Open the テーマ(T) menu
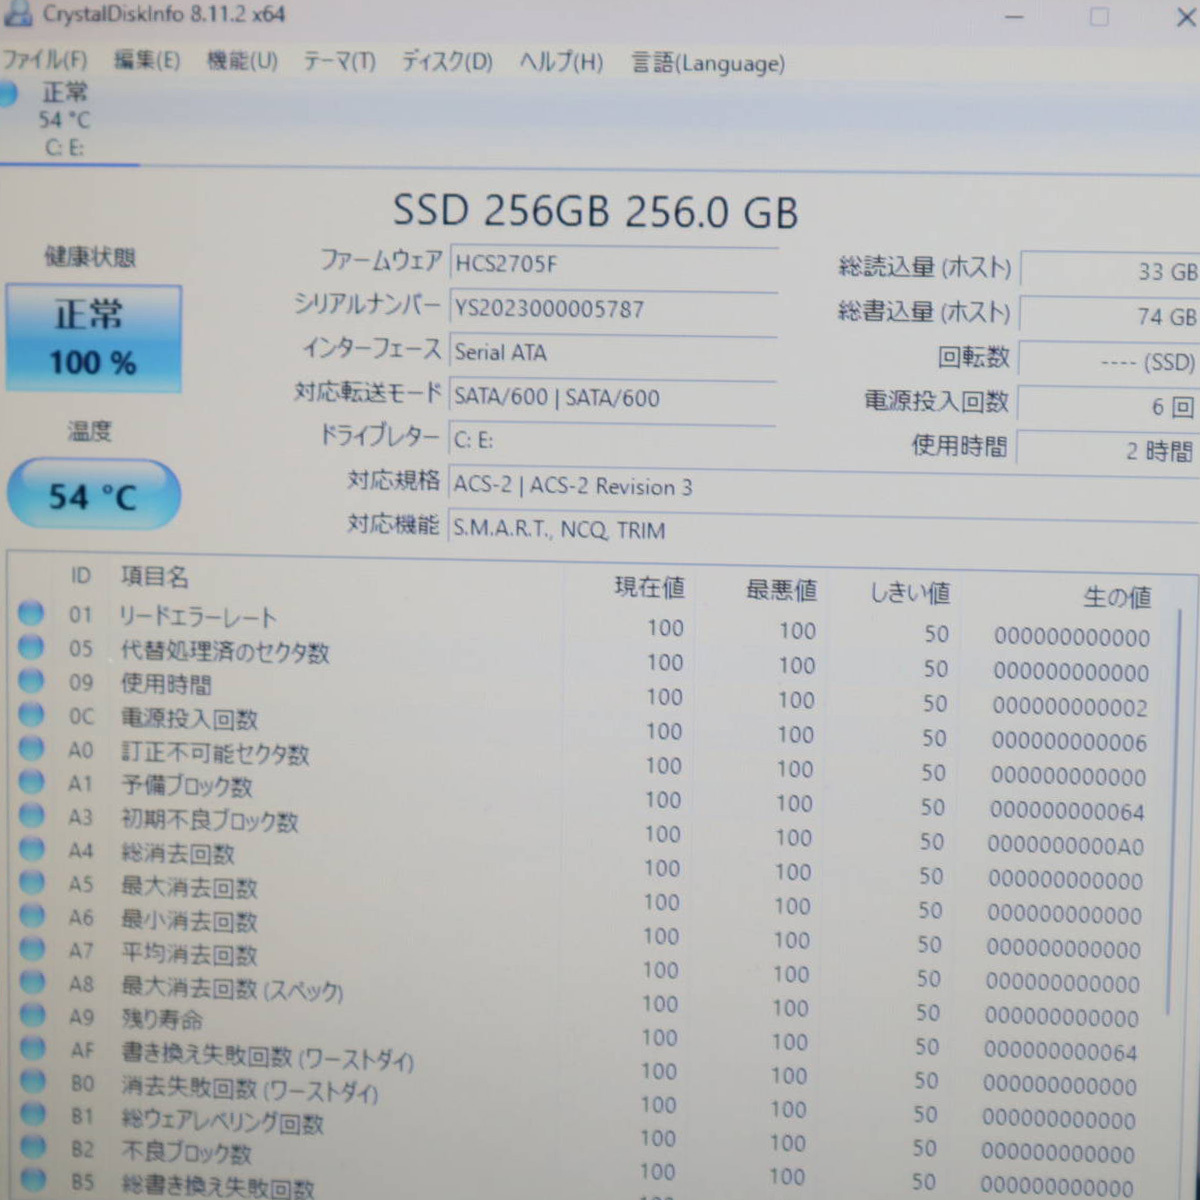This screenshot has height=1200, width=1200. (339, 61)
